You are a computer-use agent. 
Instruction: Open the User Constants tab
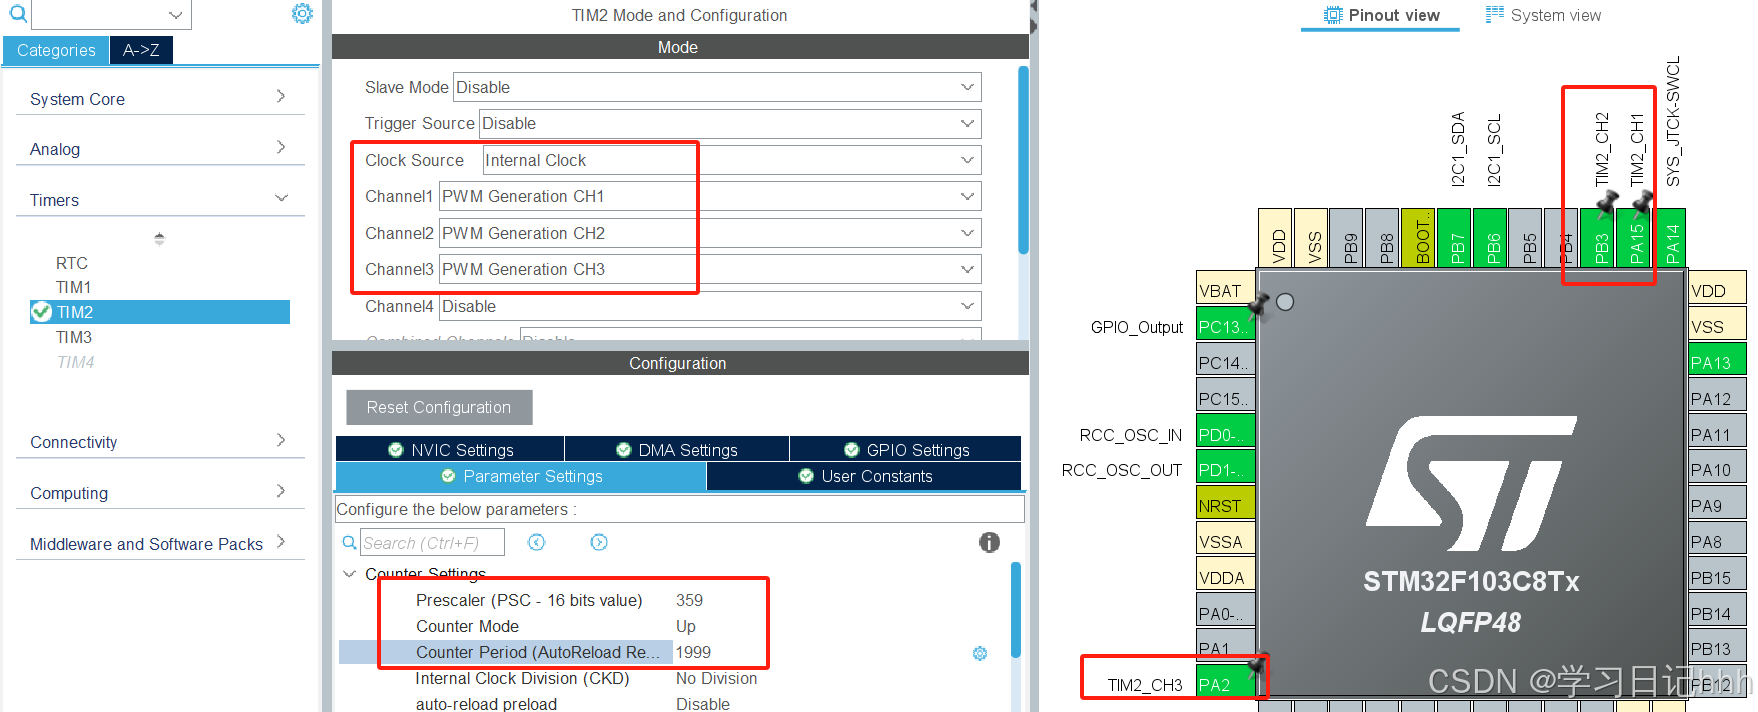(x=864, y=476)
